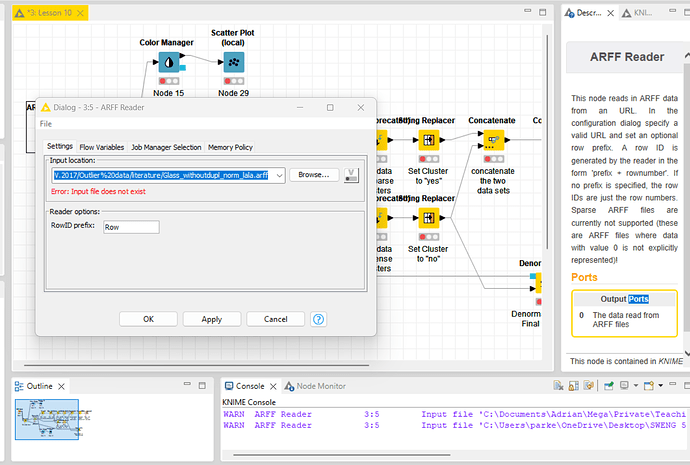Click the workflow canvas vertical scrollbar

click(547, 141)
